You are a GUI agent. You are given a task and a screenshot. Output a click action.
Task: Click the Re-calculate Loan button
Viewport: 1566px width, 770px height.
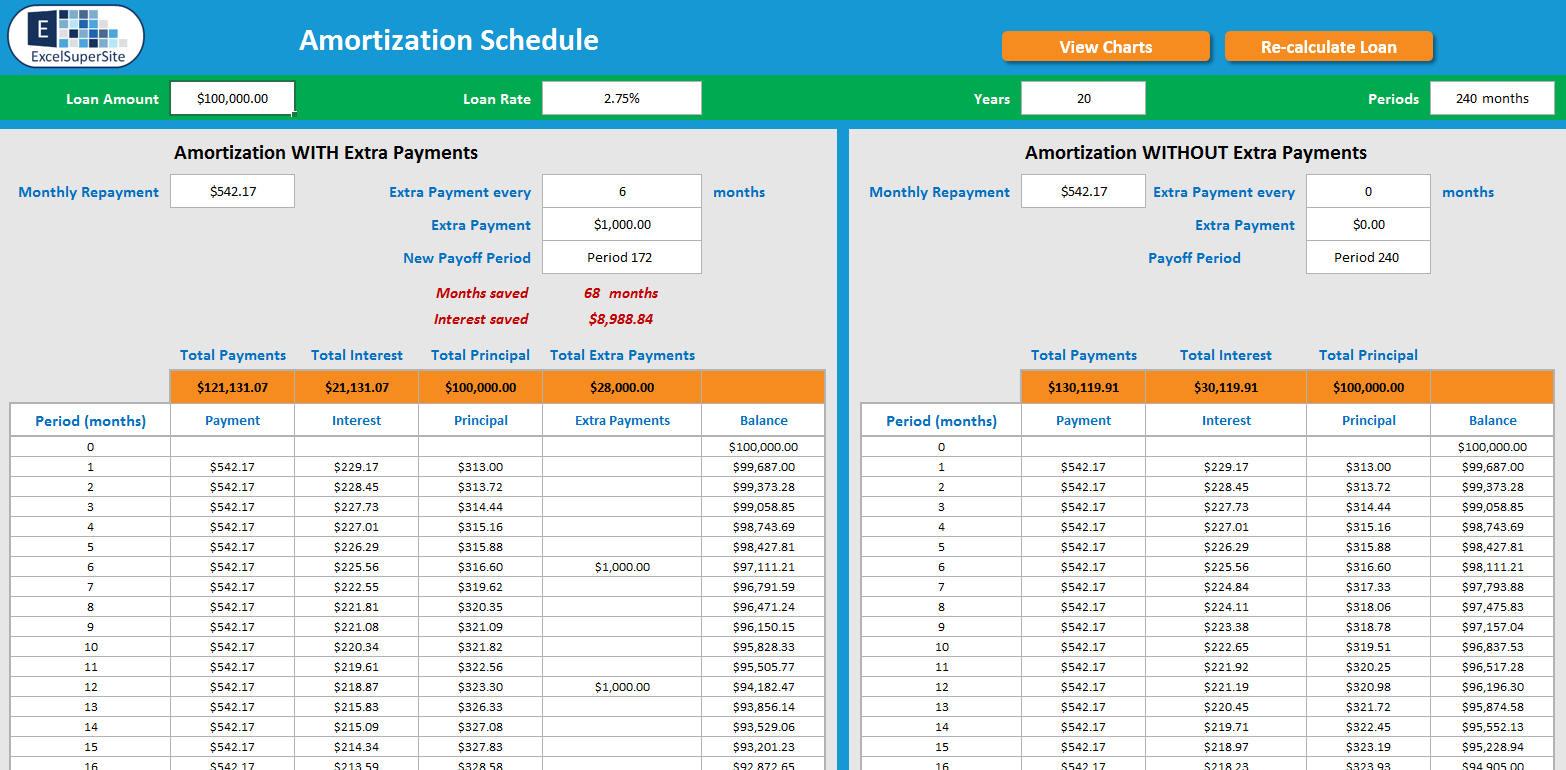[1328, 47]
